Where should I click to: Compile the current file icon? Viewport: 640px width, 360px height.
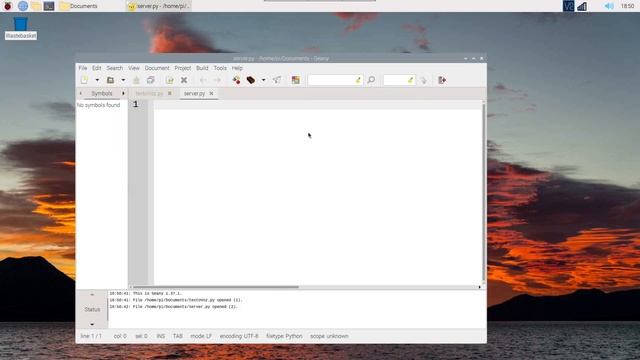click(x=236, y=80)
